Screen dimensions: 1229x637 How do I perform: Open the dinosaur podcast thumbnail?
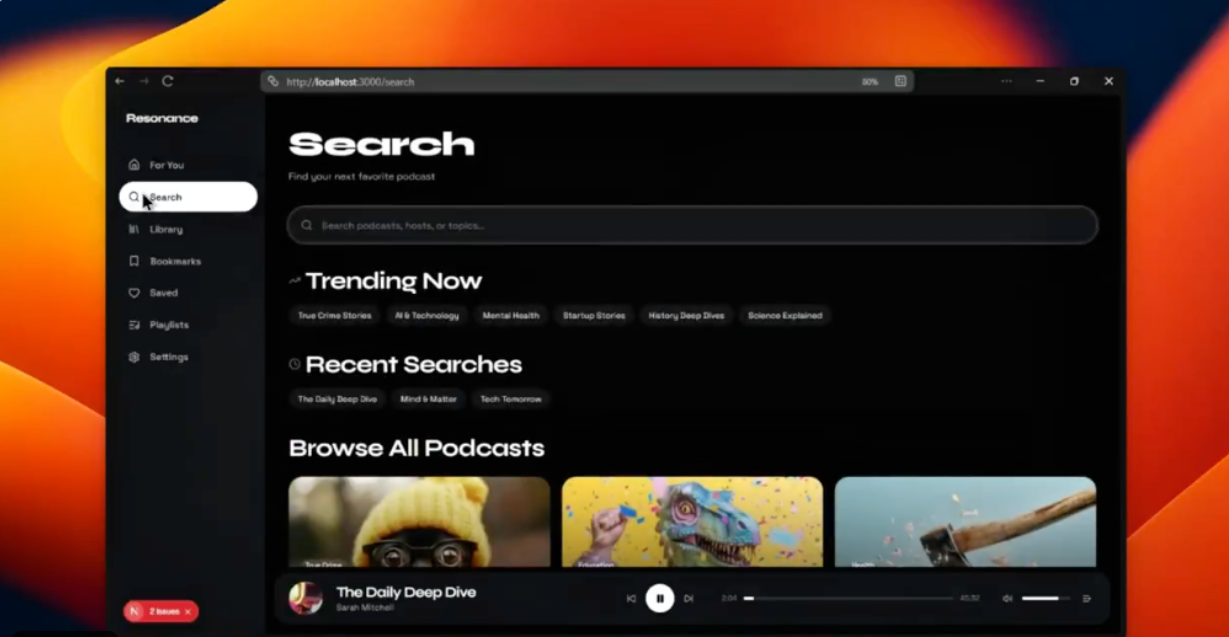(692, 521)
